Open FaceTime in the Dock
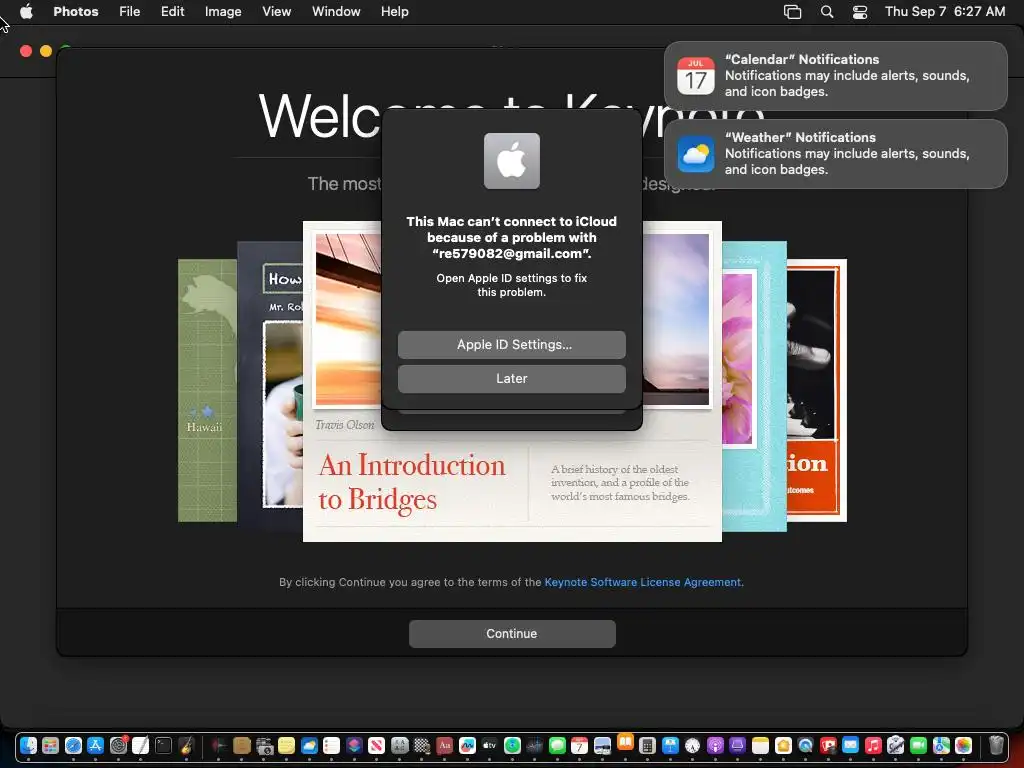1024x768 pixels. (x=918, y=745)
